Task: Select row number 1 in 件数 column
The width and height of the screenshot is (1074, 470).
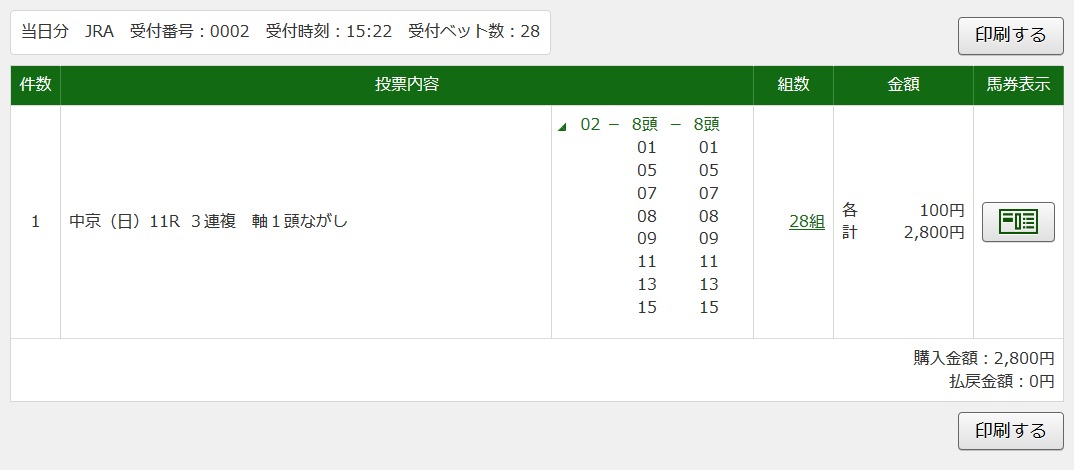Action: click(35, 222)
